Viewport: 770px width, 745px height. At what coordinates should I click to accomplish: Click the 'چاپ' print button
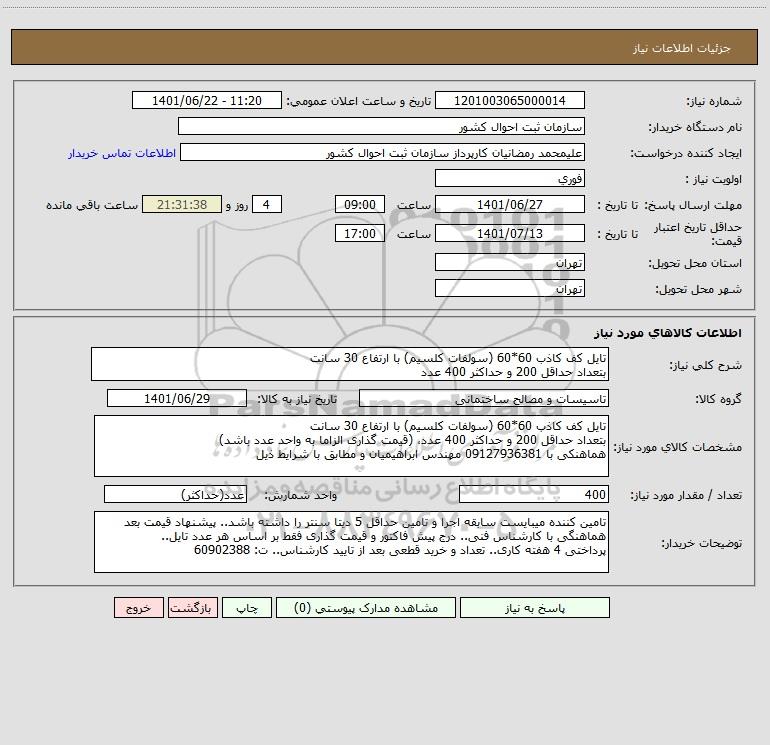pos(247,608)
